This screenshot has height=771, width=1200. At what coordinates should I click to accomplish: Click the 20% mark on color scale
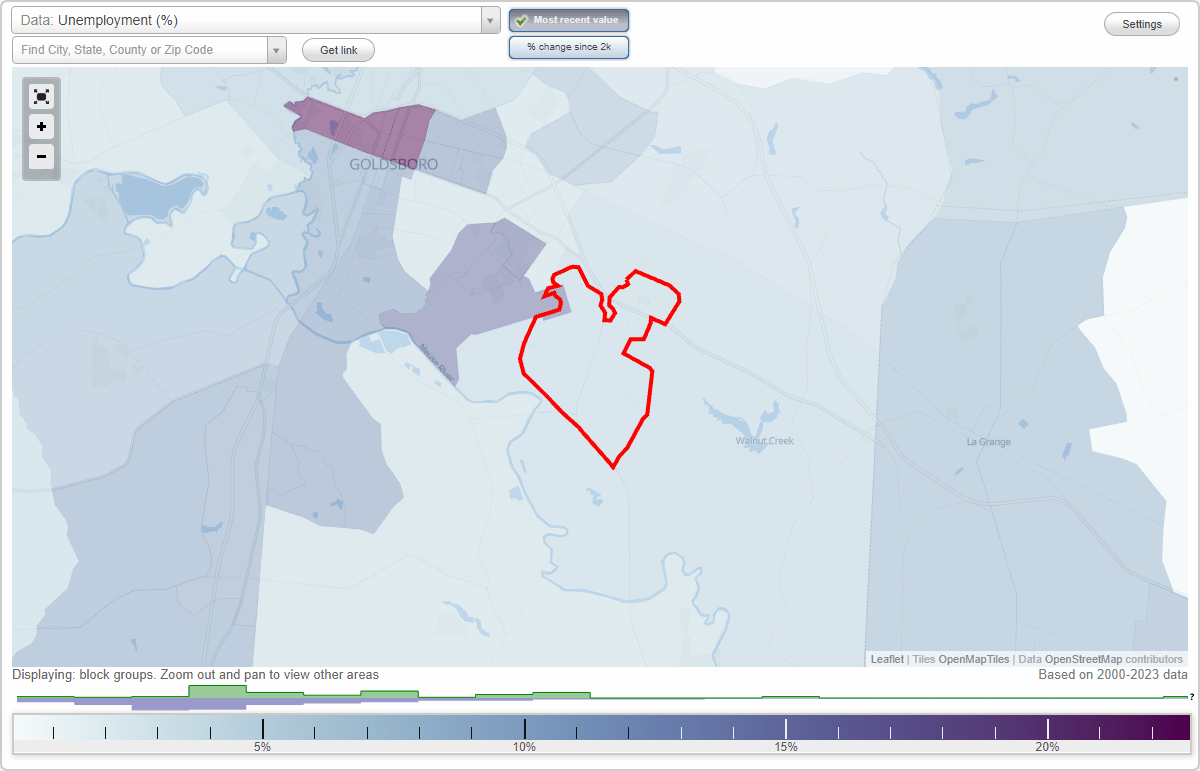[x=1048, y=746]
